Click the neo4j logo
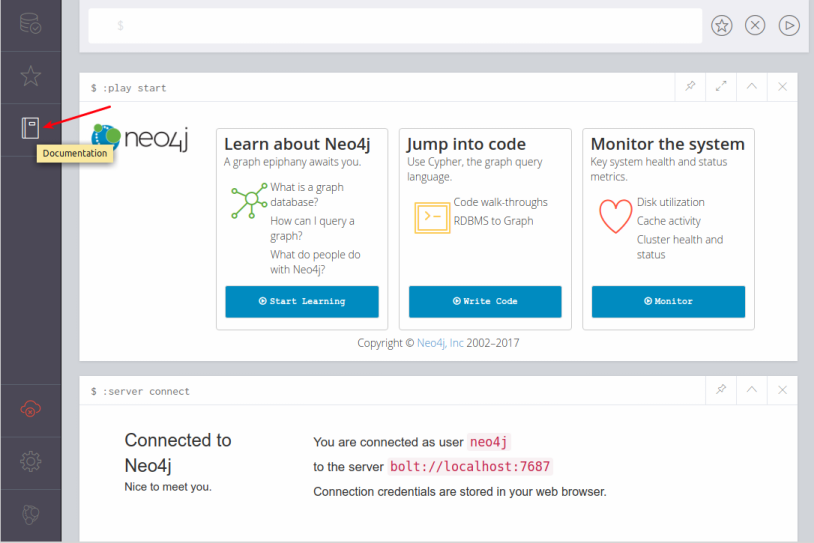 (x=140, y=139)
